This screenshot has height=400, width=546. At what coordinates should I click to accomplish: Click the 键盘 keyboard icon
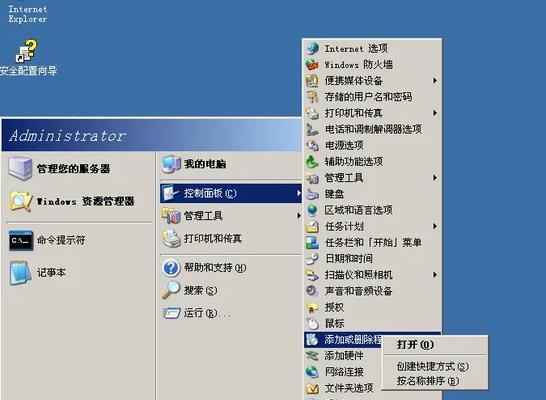click(312, 194)
